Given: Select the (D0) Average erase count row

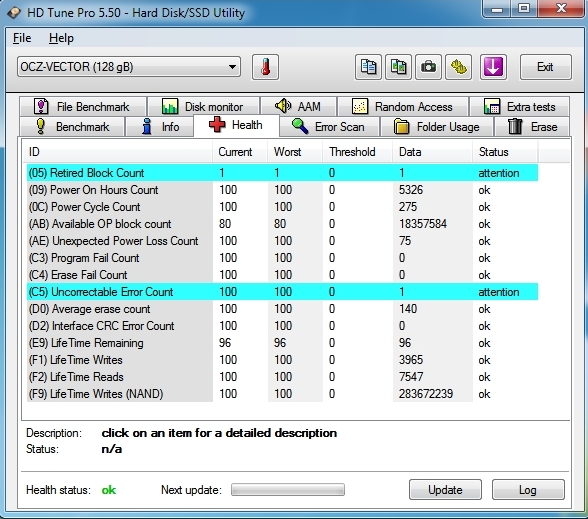Looking at the screenshot, I should (x=282, y=309).
